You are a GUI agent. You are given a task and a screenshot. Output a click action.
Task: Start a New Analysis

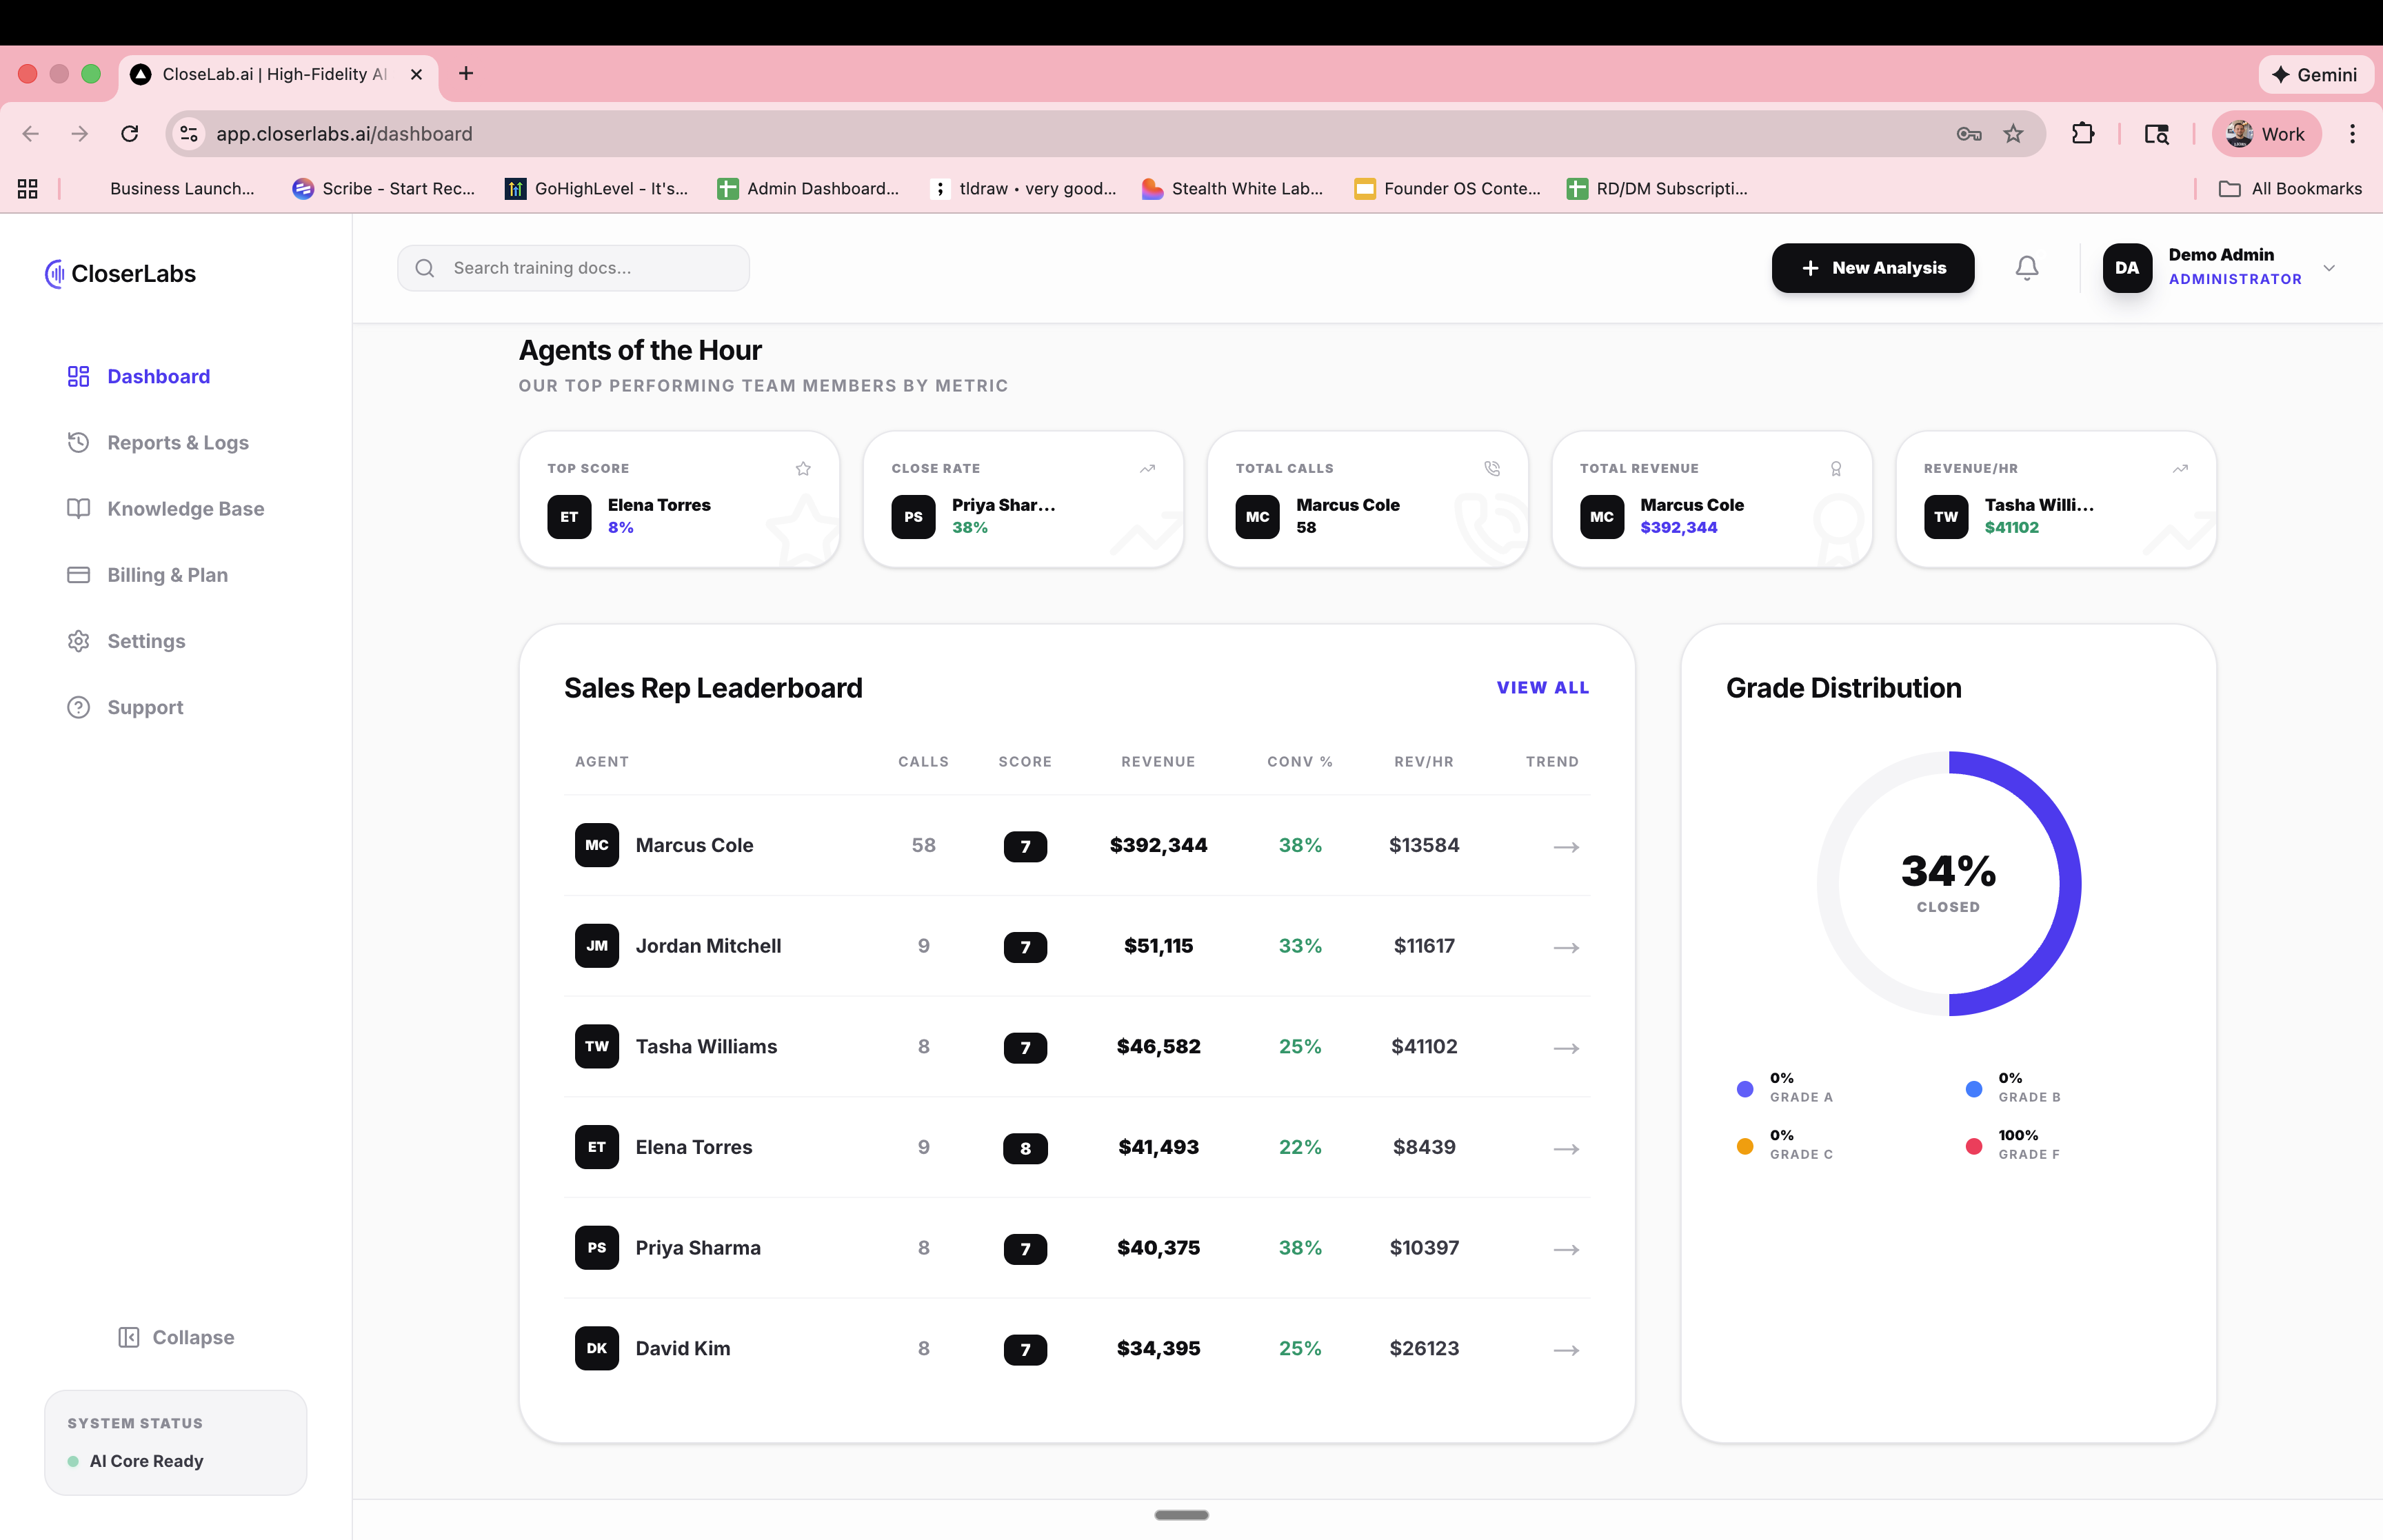tap(1872, 267)
